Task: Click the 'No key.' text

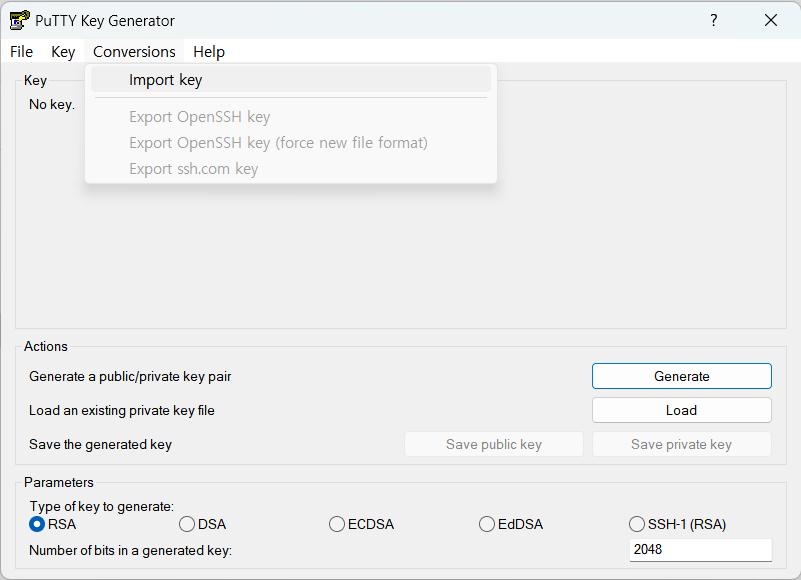Action: click(x=52, y=104)
